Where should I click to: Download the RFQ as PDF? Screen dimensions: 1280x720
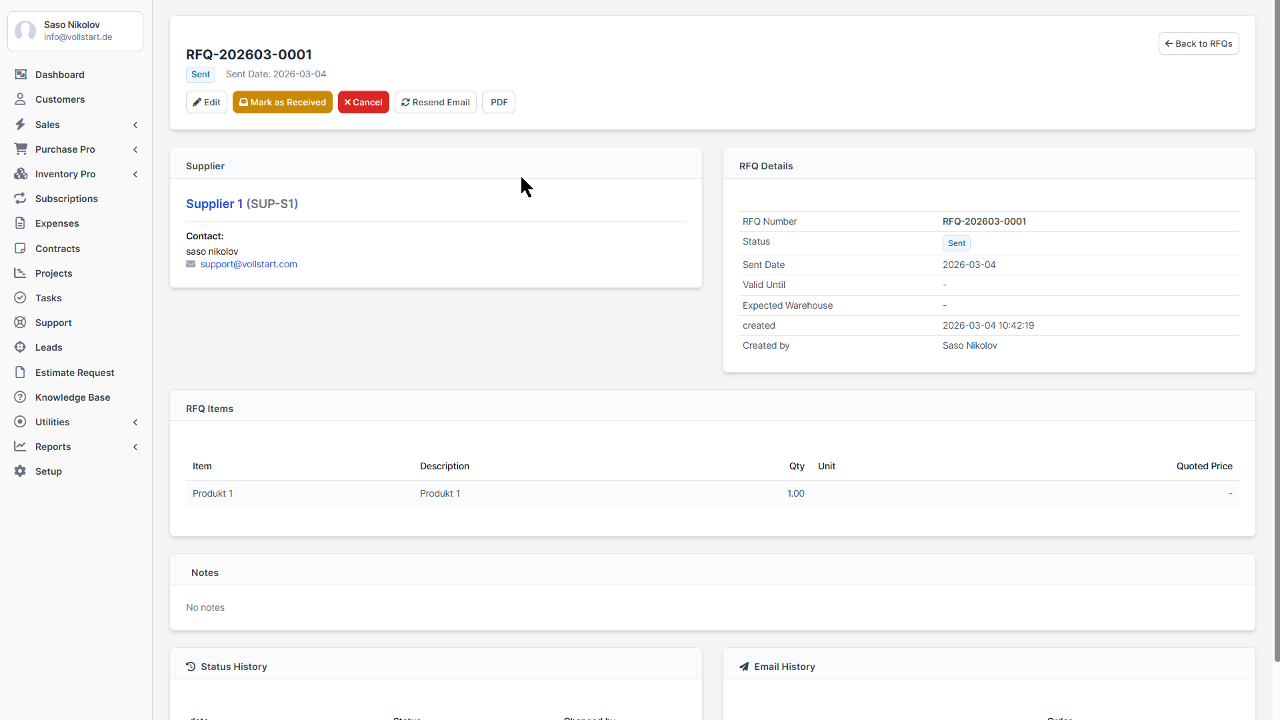pos(499,102)
